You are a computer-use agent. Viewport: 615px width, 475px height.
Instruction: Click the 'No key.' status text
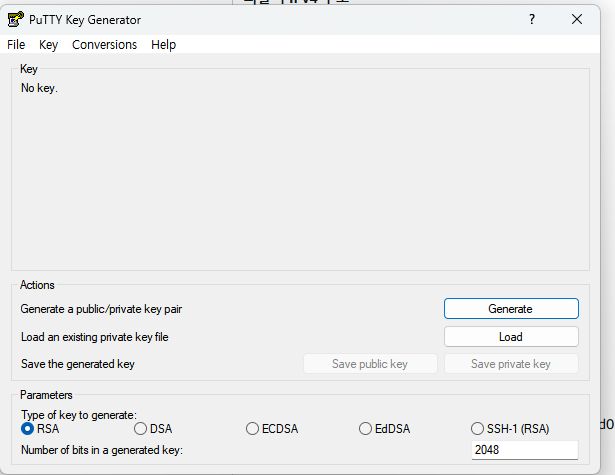tap(39, 88)
